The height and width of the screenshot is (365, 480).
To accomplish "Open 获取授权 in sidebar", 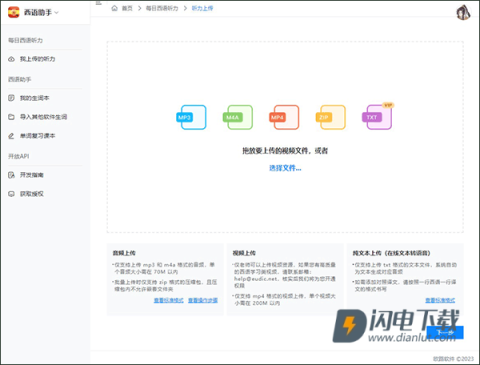I will pos(32,194).
